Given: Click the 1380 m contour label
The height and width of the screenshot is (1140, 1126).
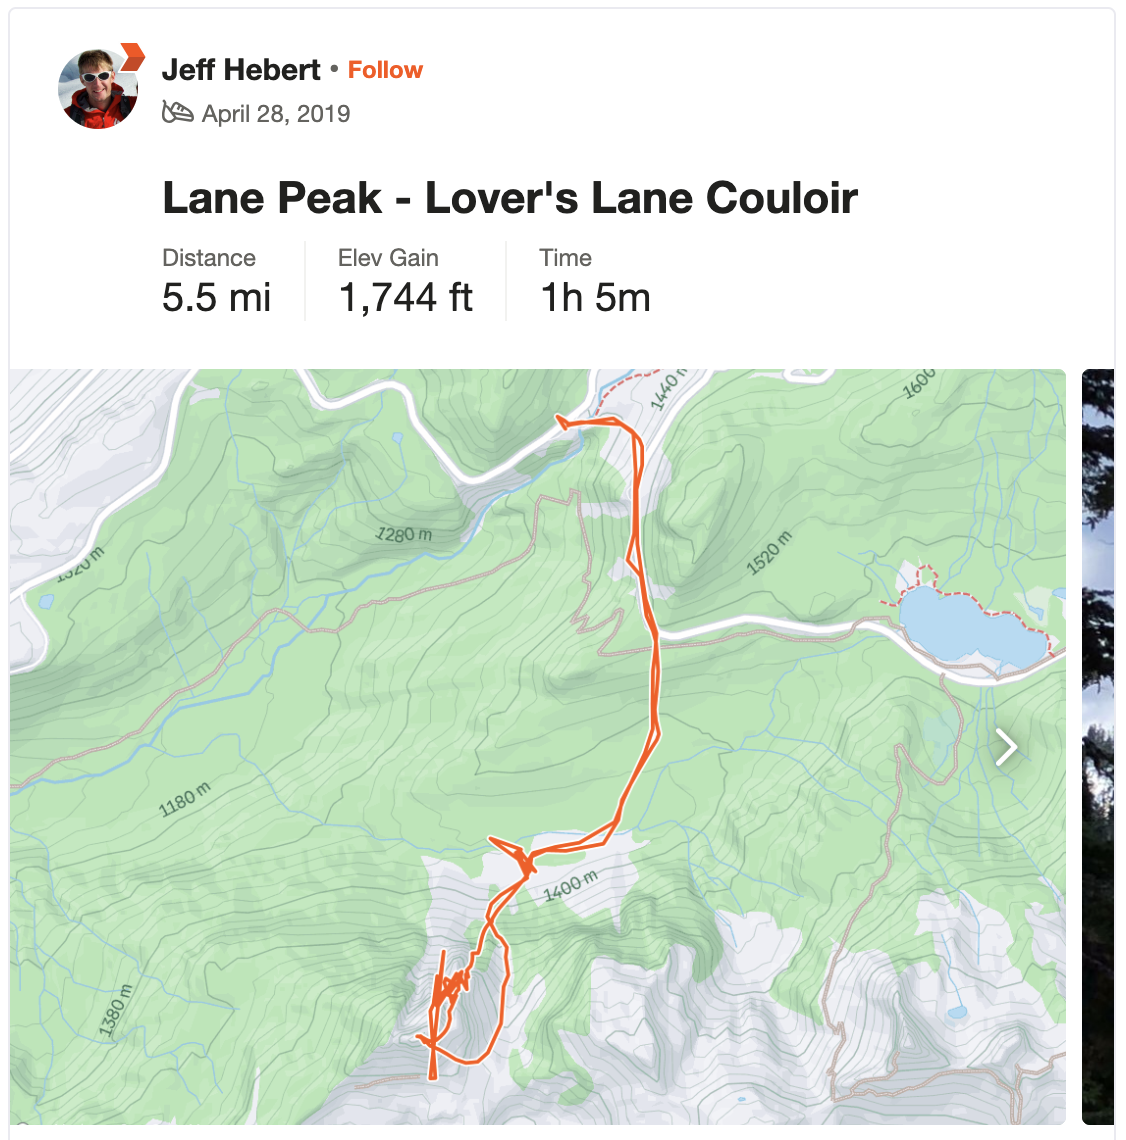Looking at the screenshot, I should click(116, 1011).
